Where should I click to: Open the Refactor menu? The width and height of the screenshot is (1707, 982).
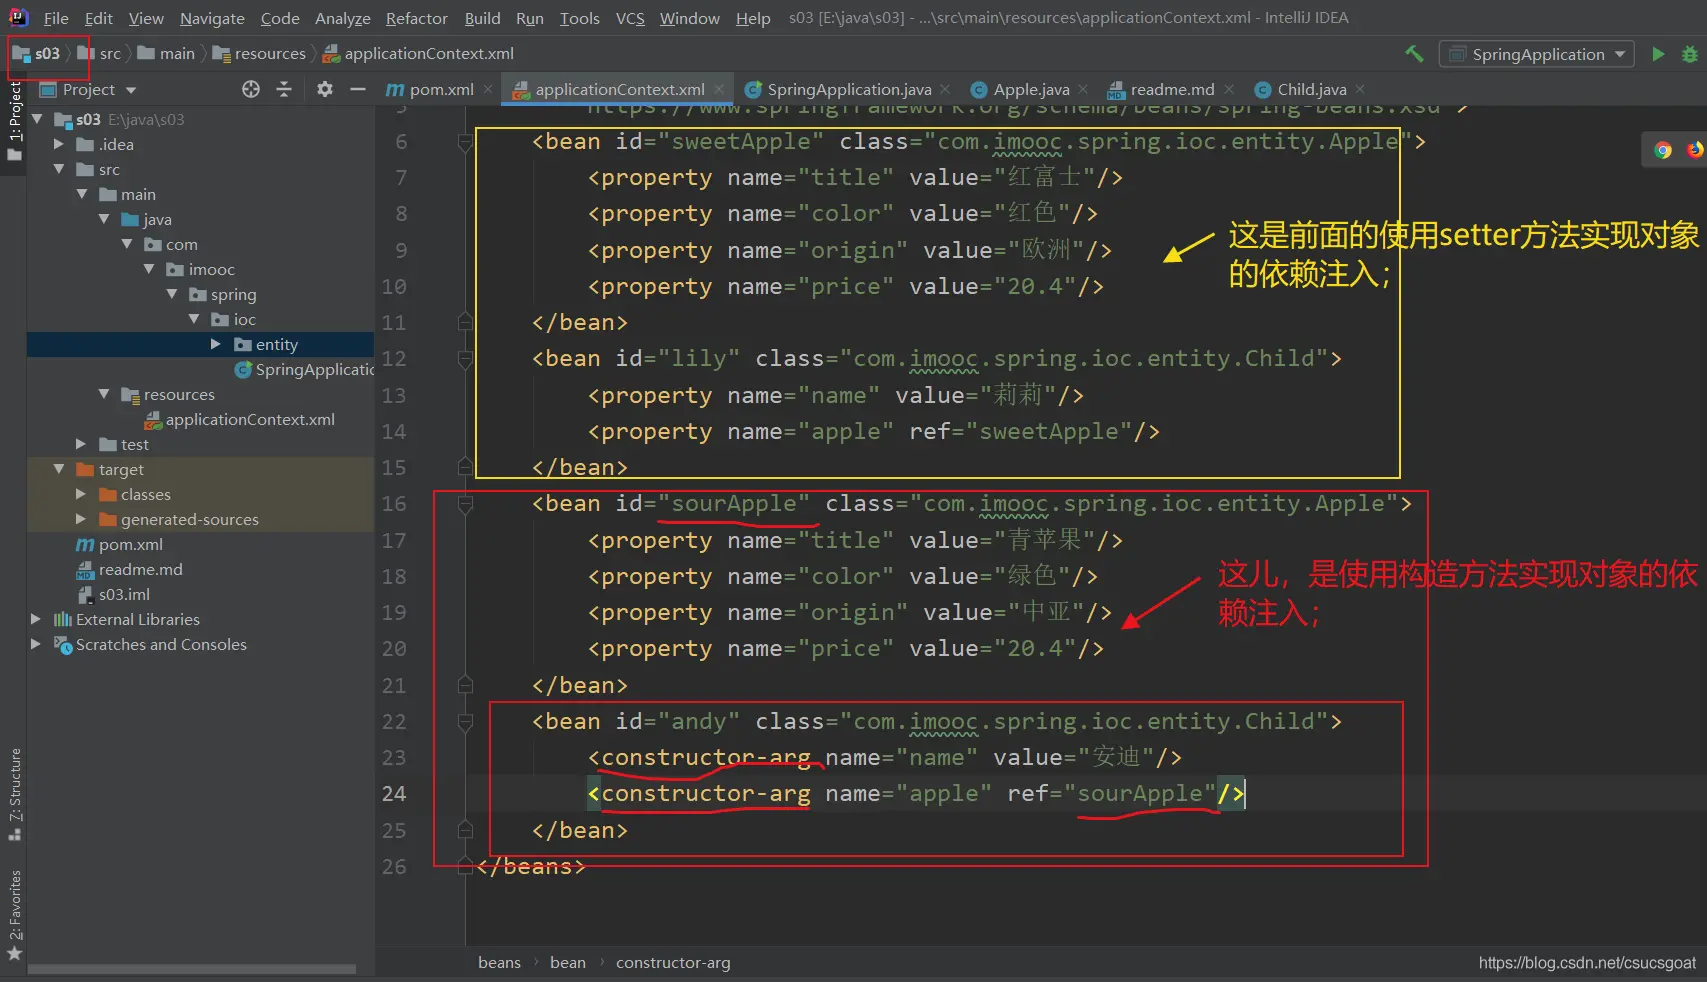[x=416, y=18]
